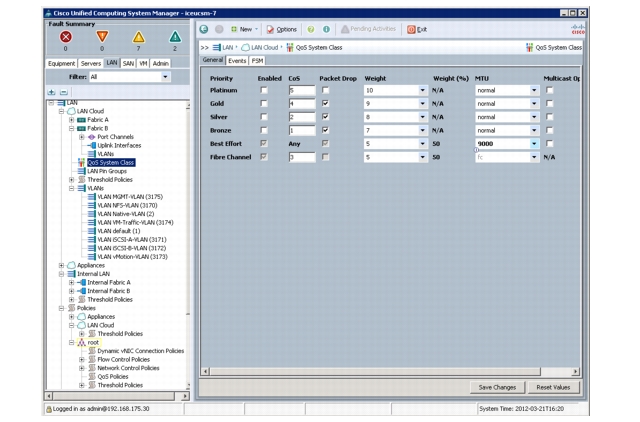
Task: Click the info about icon in toolbar
Action: tap(326, 29)
